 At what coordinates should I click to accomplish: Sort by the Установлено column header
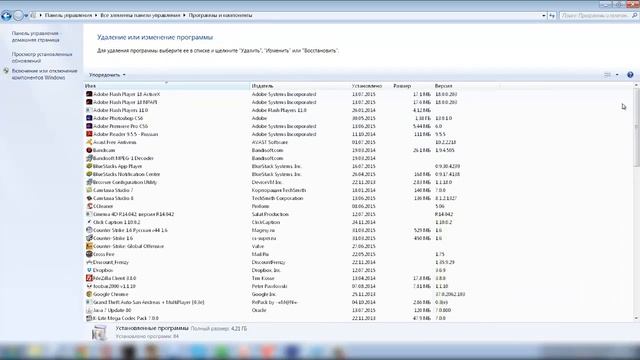pos(371,86)
